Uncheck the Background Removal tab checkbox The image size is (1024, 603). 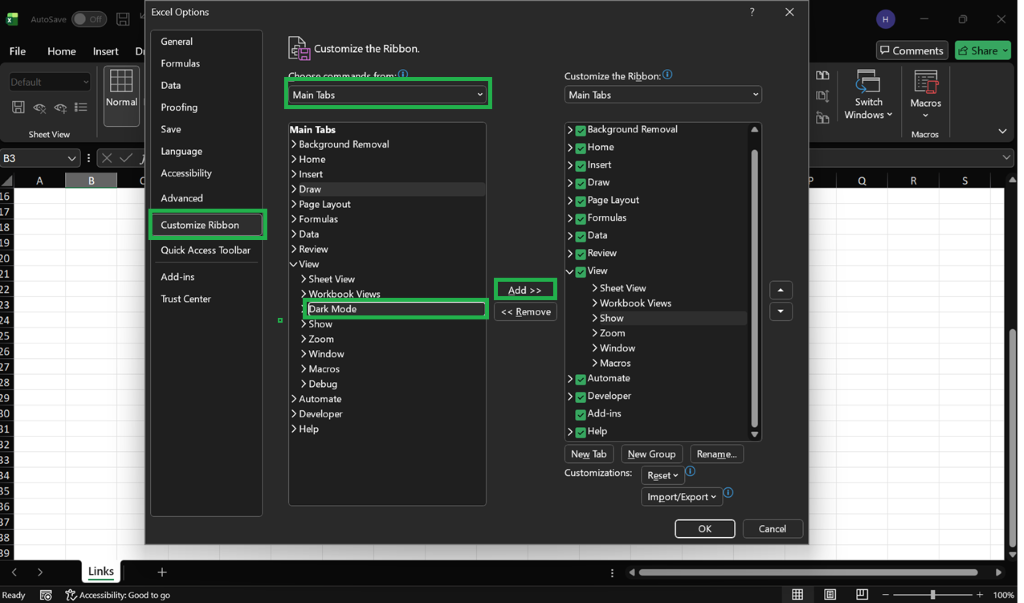tap(580, 130)
